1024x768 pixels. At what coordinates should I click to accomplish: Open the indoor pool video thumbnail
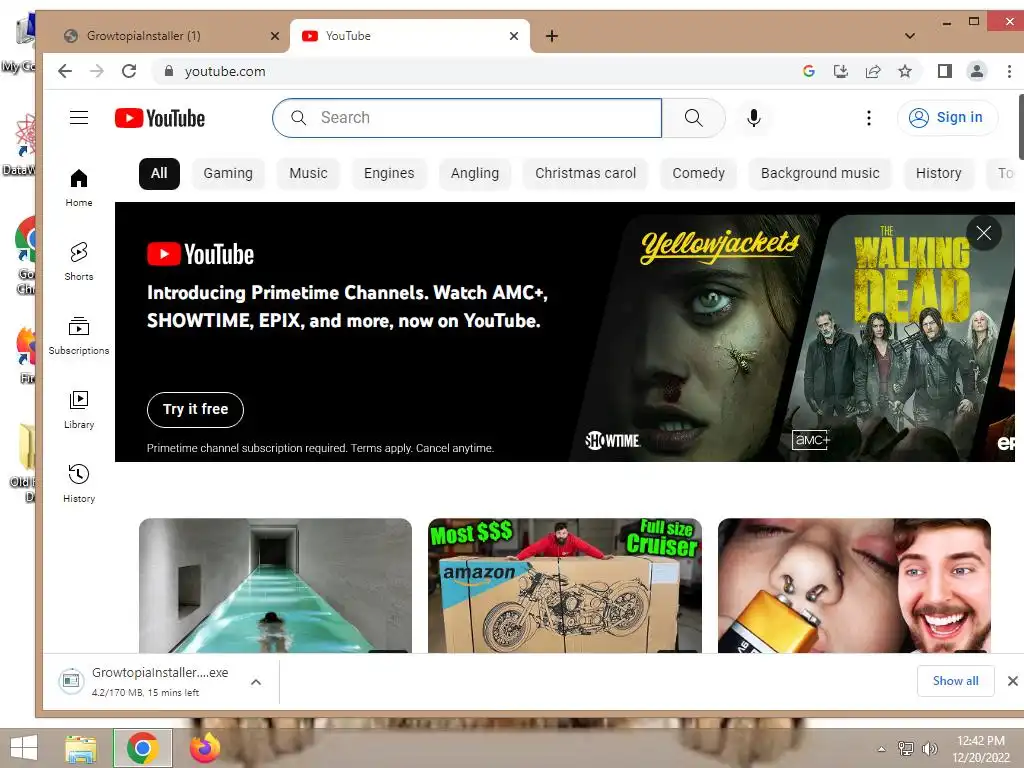coord(276,585)
